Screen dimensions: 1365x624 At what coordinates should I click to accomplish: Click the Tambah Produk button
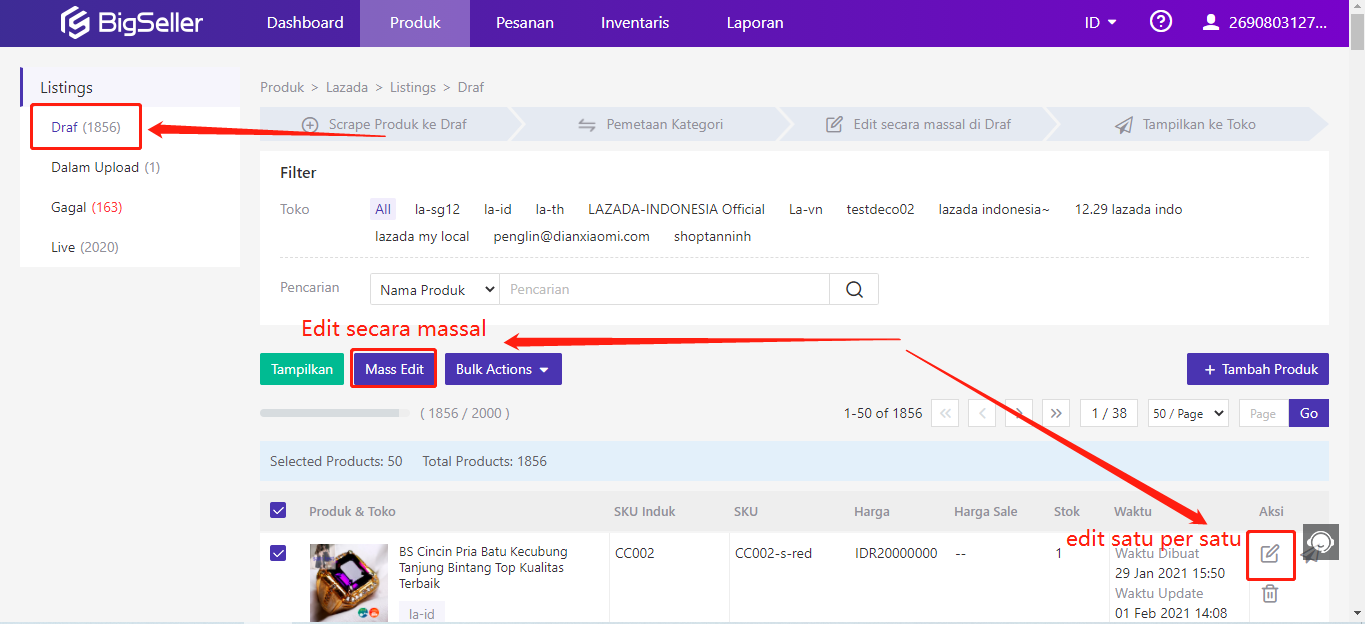pos(1258,369)
